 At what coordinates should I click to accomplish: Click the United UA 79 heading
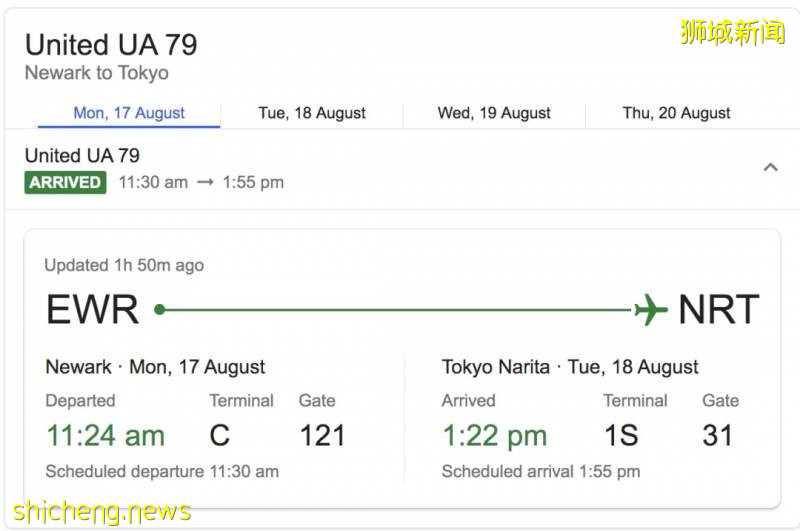(111, 45)
